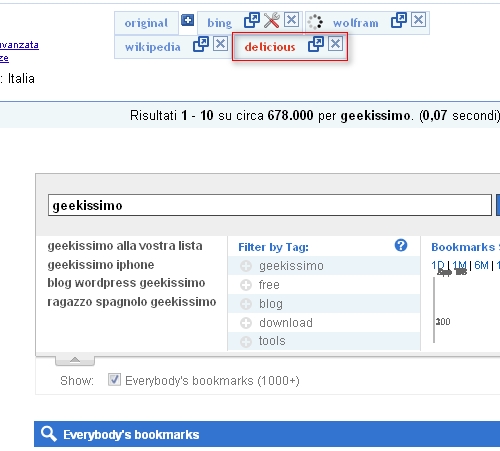Screen dimensions: 500x451
Task: Open bing results in new window icon
Action: [252, 20]
